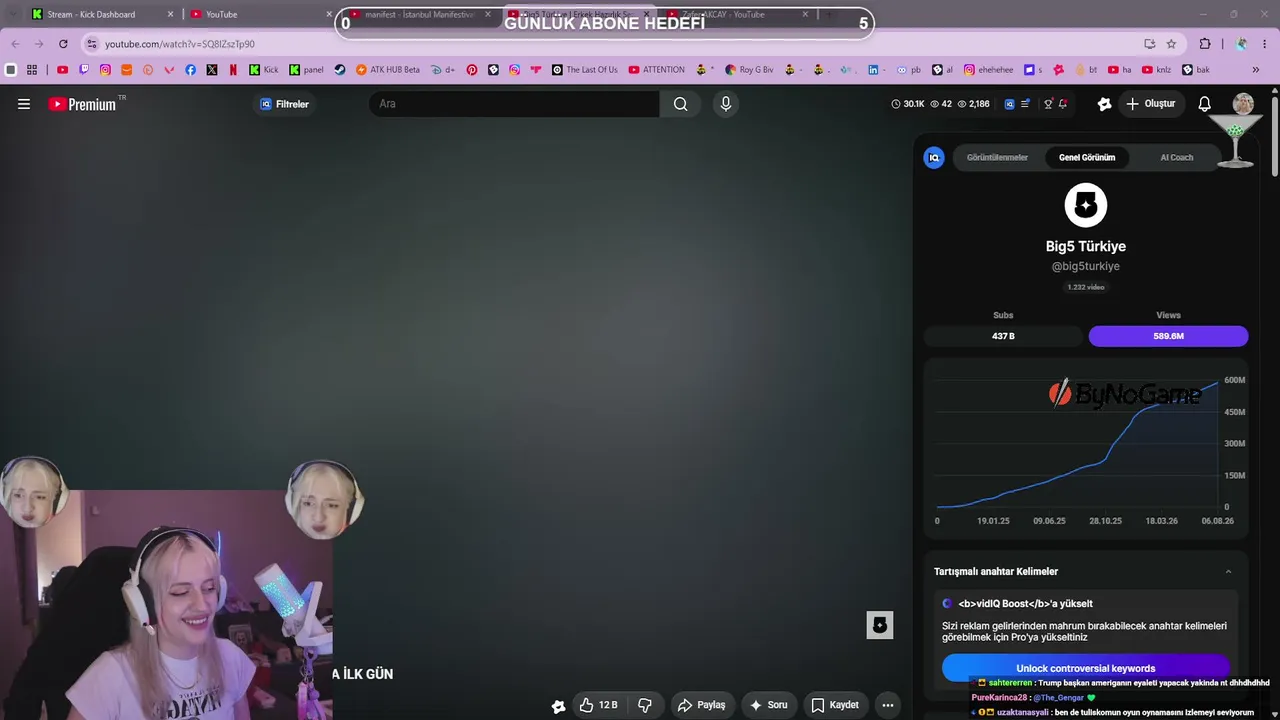Focus the YouTube 'Ara' search field

[x=514, y=104]
